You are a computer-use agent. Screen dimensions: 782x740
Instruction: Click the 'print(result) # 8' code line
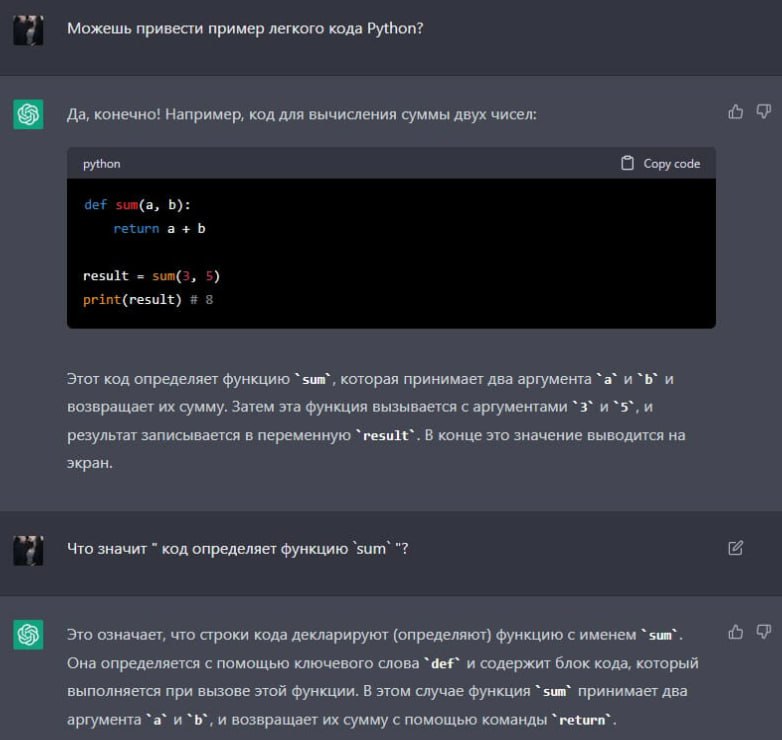point(148,300)
